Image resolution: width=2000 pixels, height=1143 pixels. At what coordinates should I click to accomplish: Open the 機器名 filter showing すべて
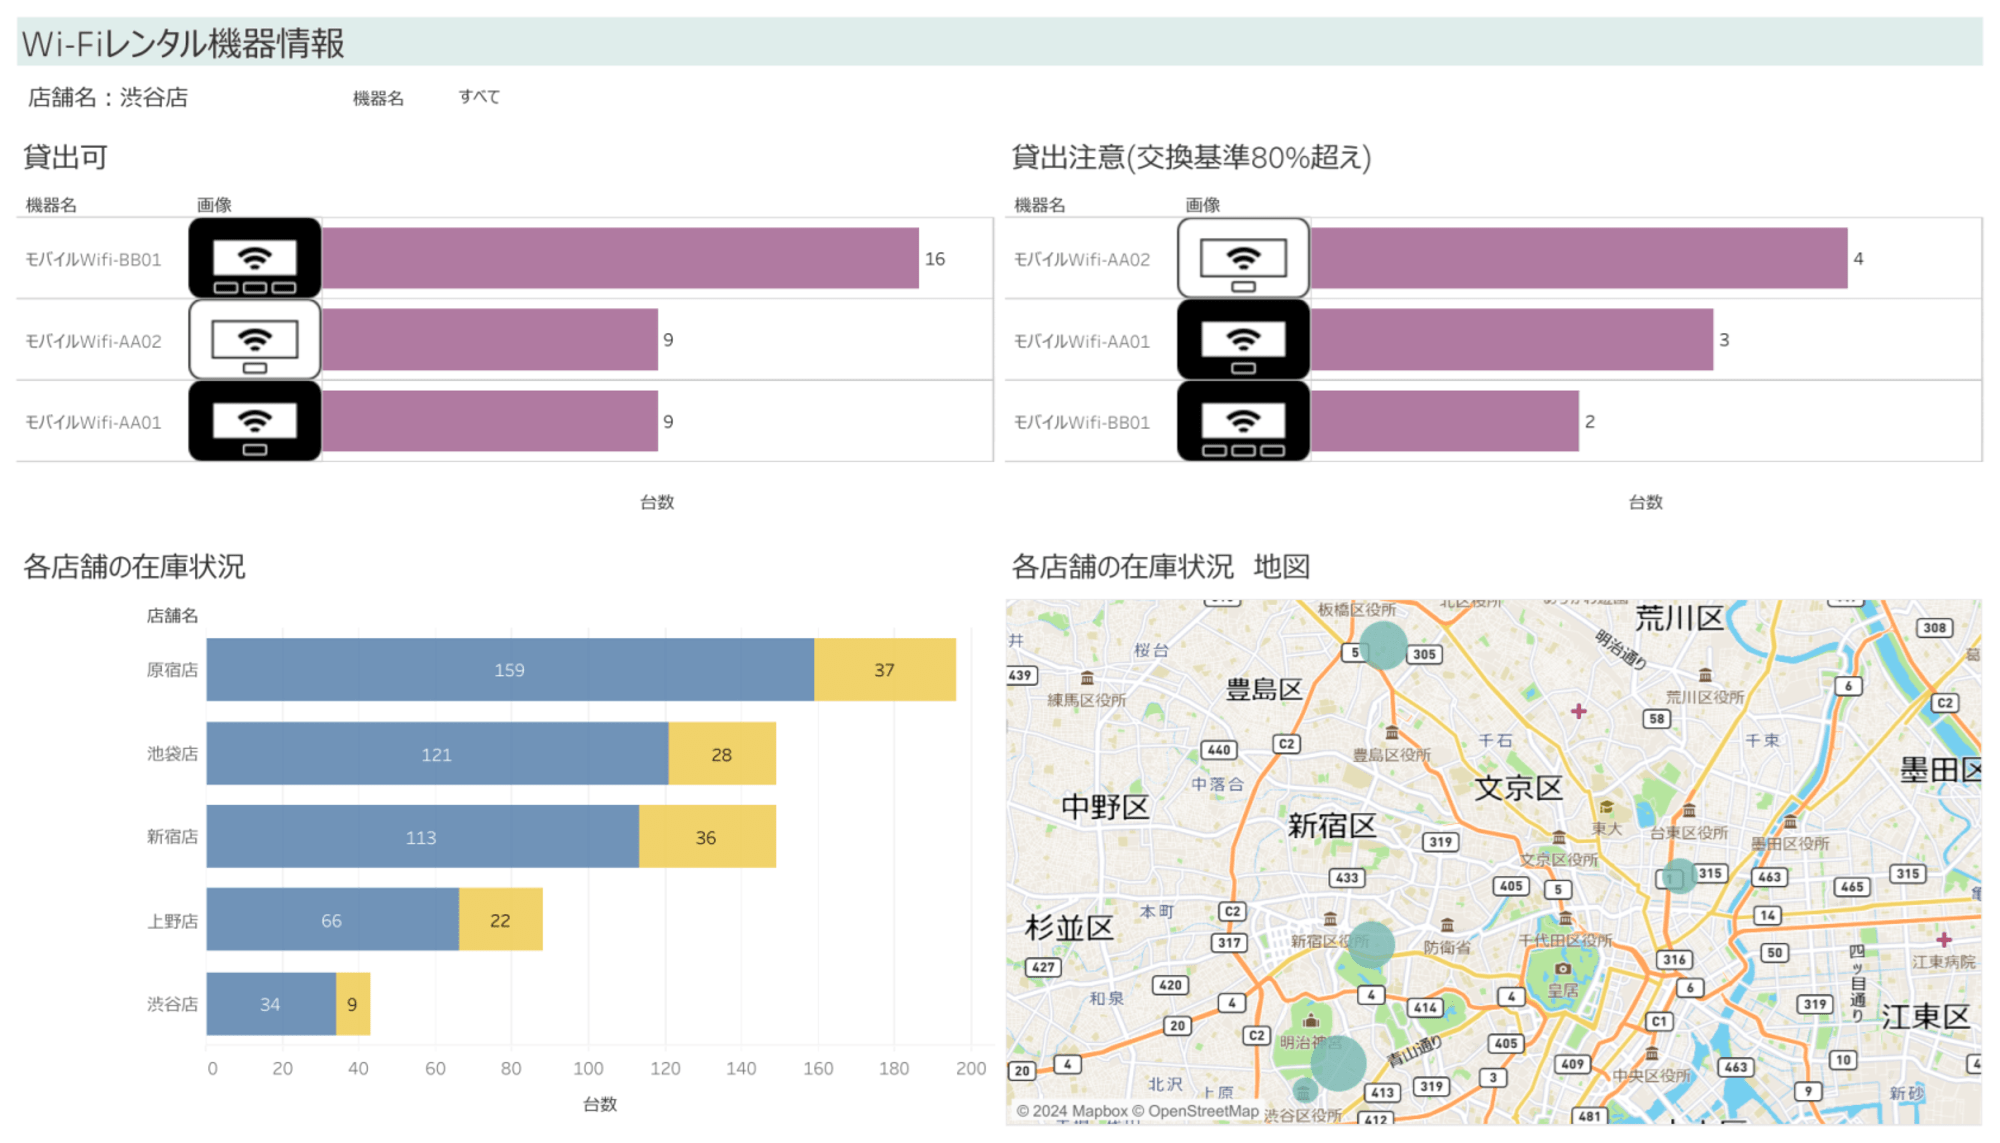coord(479,97)
